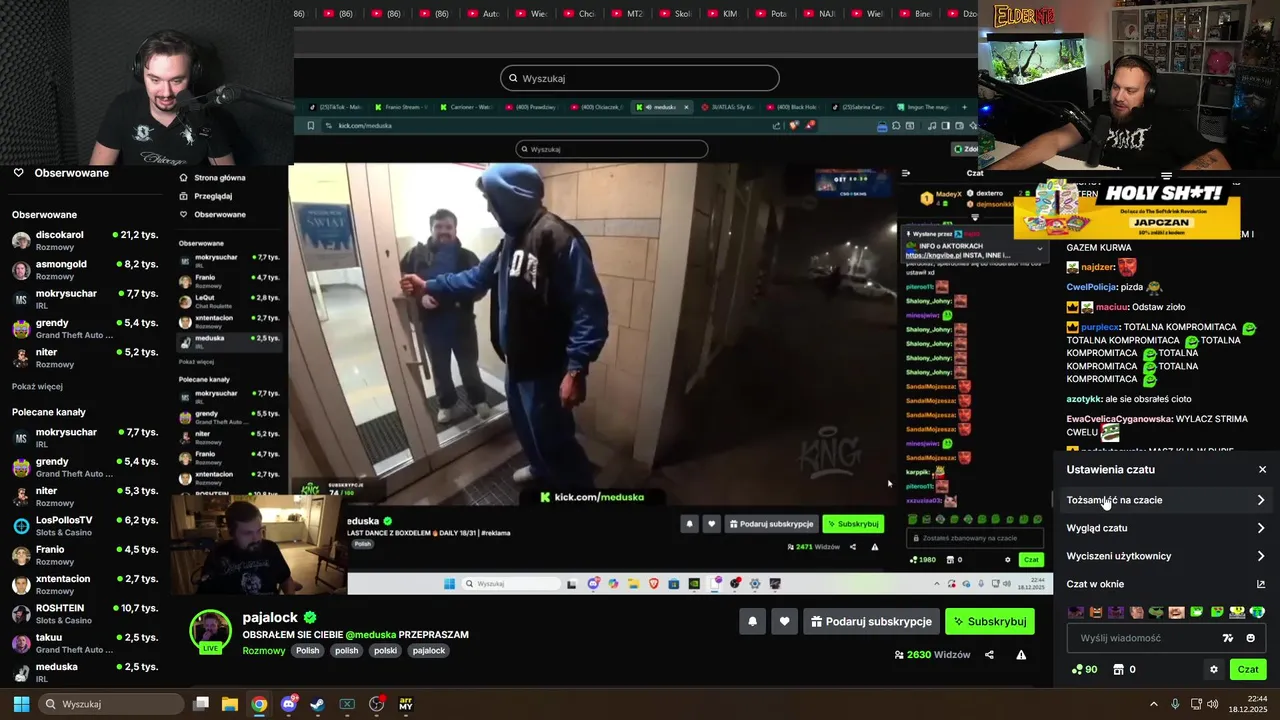Click pajalock's streamer avatar with LIVE badge
The height and width of the screenshot is (720, 1280).
[x=210, y=632]
